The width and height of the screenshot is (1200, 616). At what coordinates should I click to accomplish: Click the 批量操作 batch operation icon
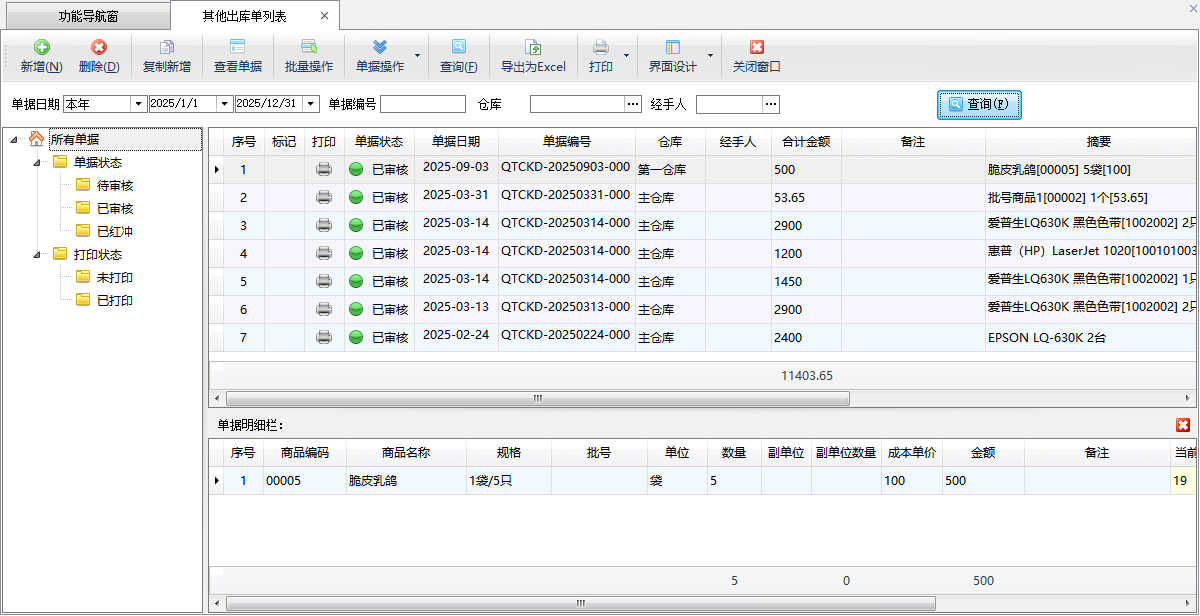tap(308, 48)
